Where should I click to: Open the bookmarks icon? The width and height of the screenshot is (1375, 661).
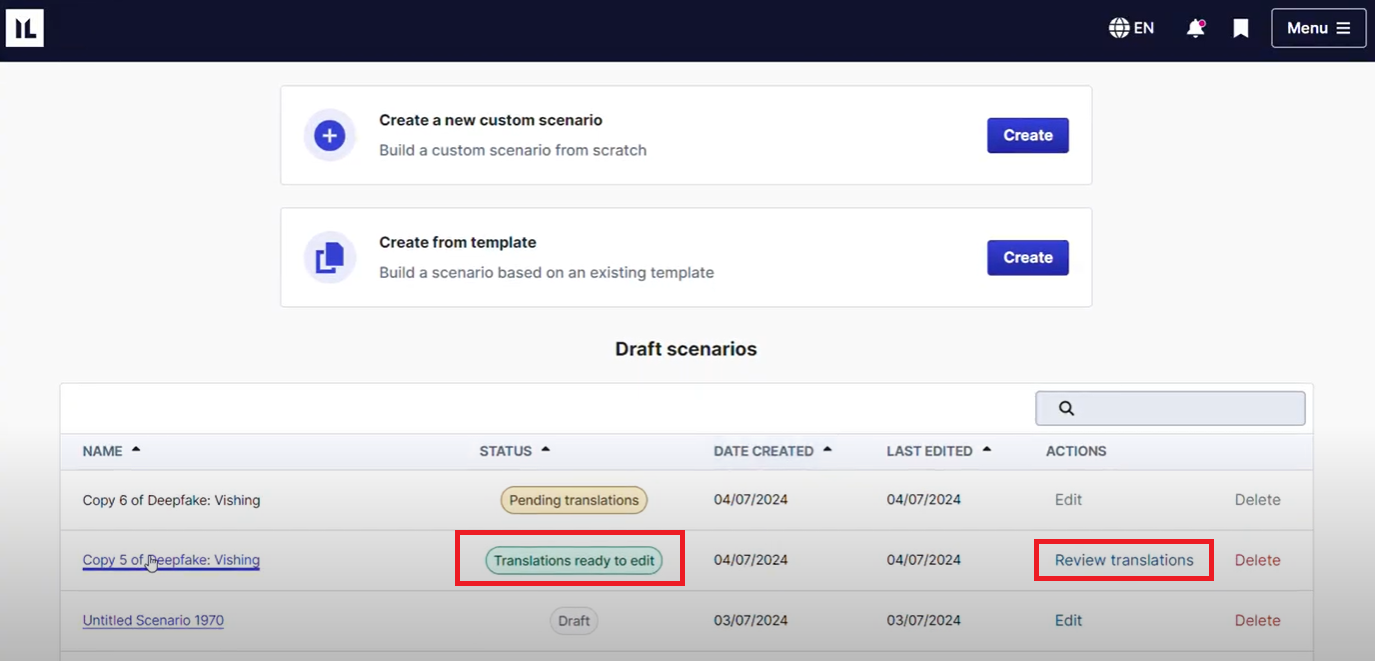1241,28
